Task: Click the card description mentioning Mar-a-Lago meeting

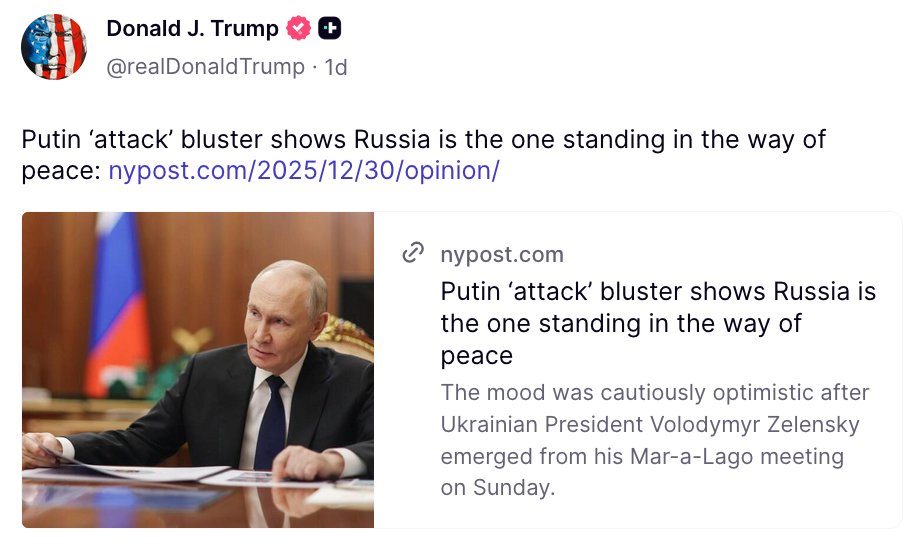Action: click(x=655, y=440)
